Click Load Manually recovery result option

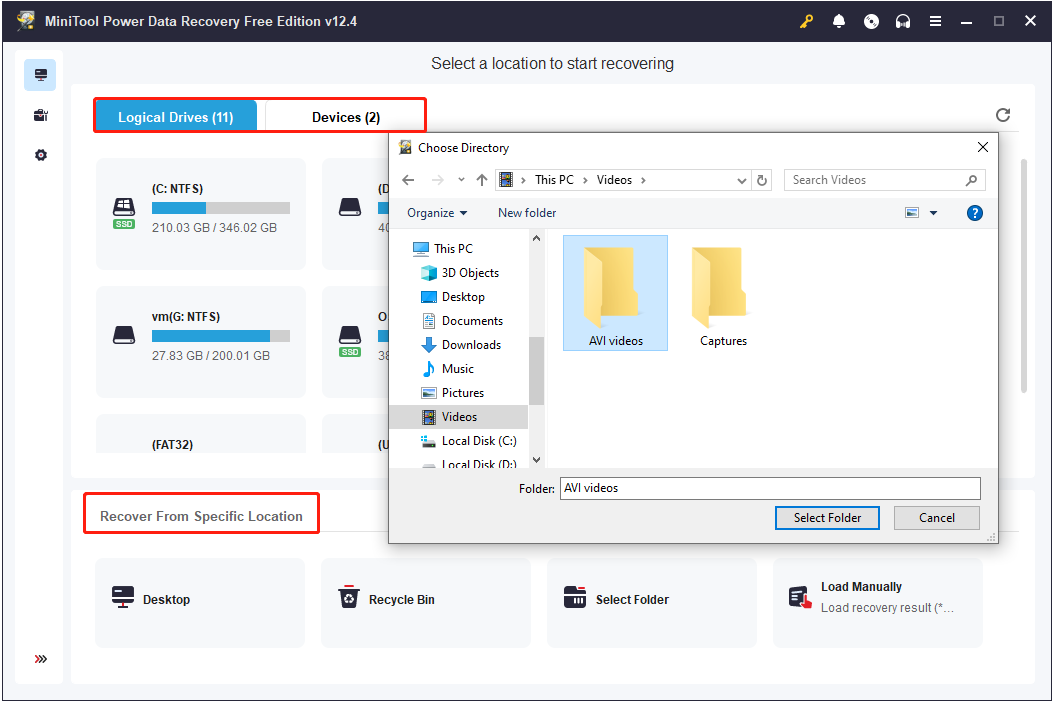click(x=878, y=602)
